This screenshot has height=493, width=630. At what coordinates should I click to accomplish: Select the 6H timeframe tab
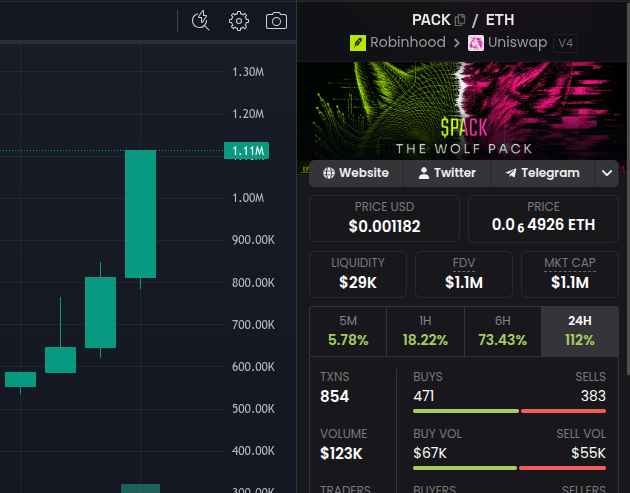503,331
